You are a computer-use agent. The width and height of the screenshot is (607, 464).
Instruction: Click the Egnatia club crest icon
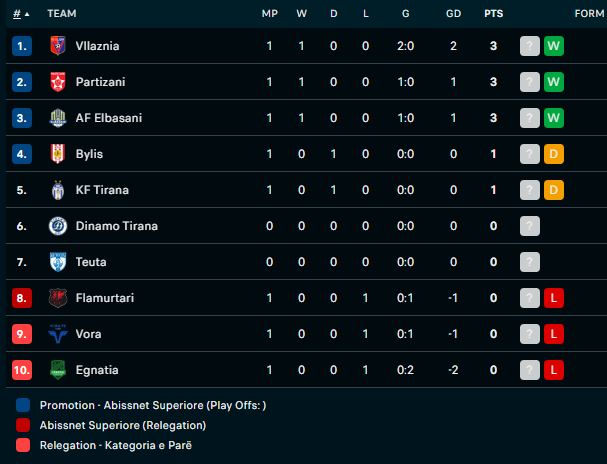click(57, 370)
